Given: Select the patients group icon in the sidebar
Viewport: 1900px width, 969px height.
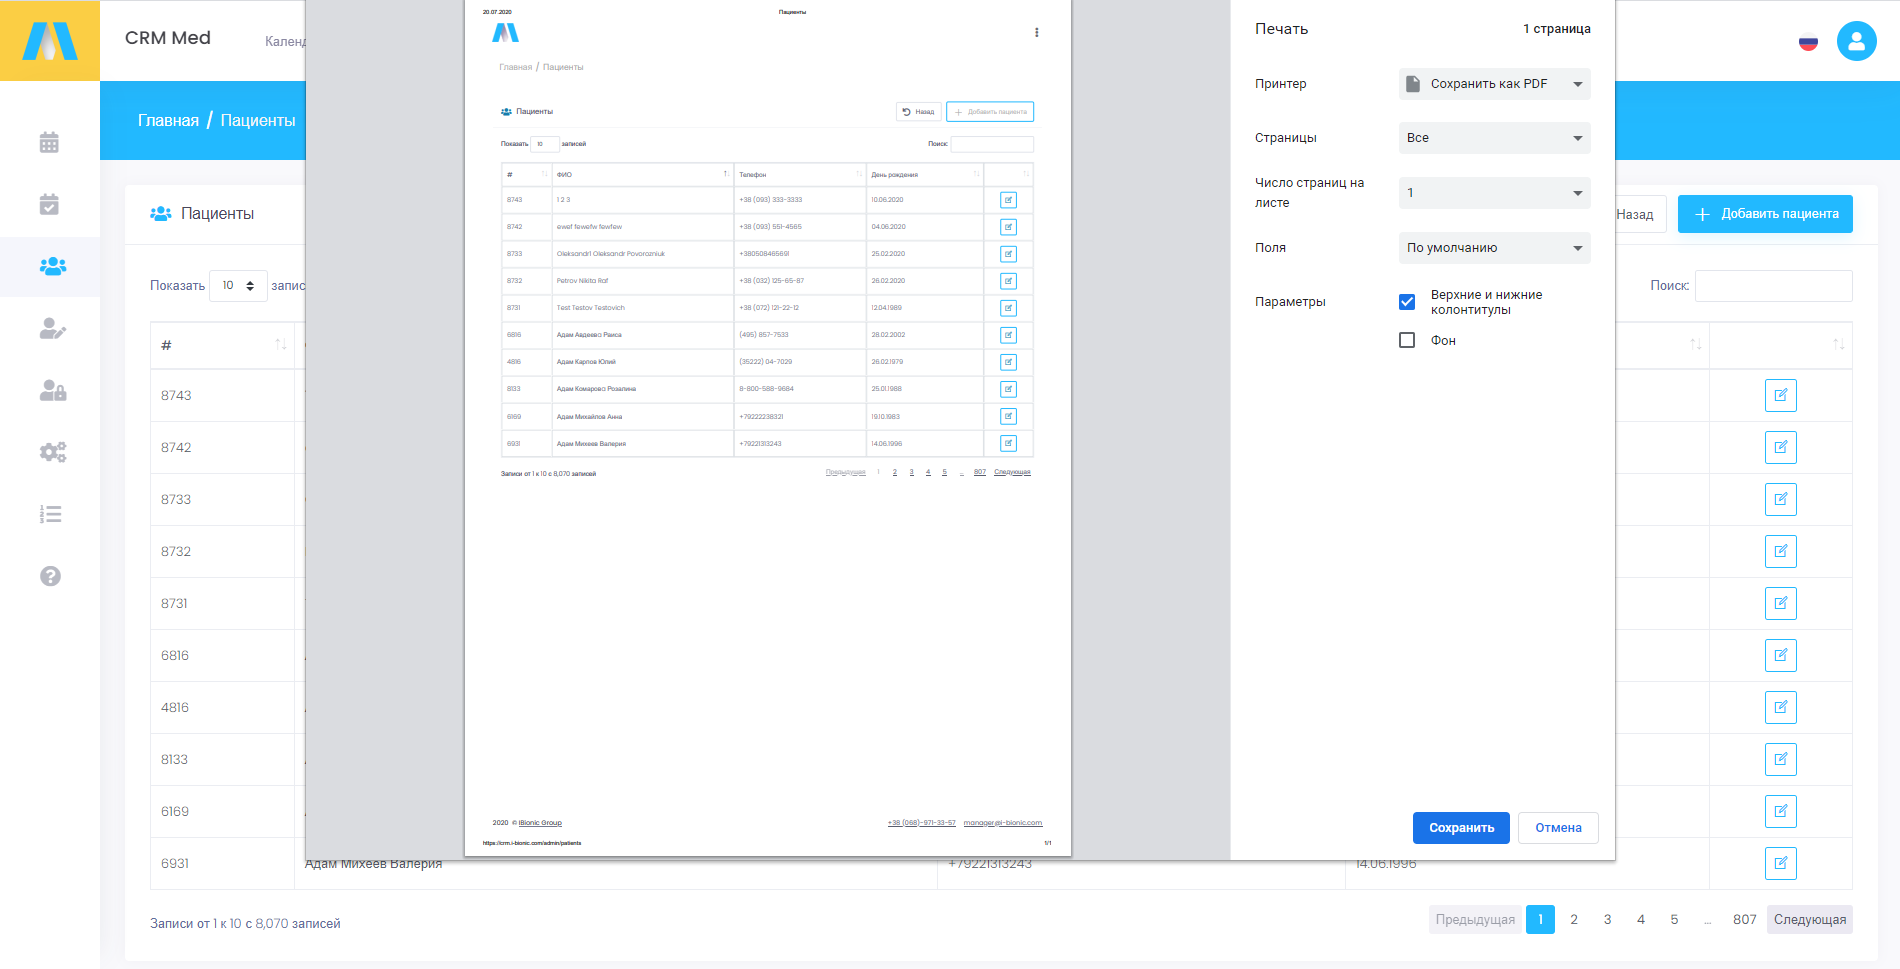Looking at the screenshot, I should click(x=53, y=266).
